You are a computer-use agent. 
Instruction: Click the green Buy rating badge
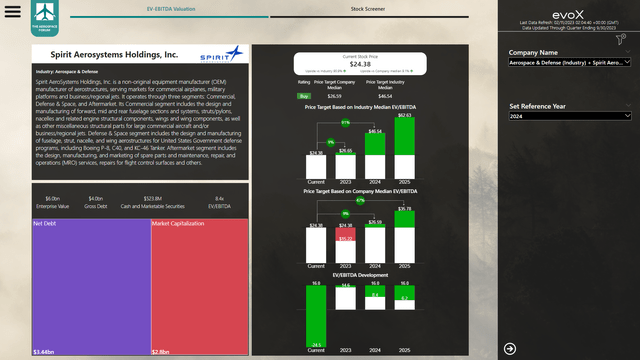tap(304, 96)
